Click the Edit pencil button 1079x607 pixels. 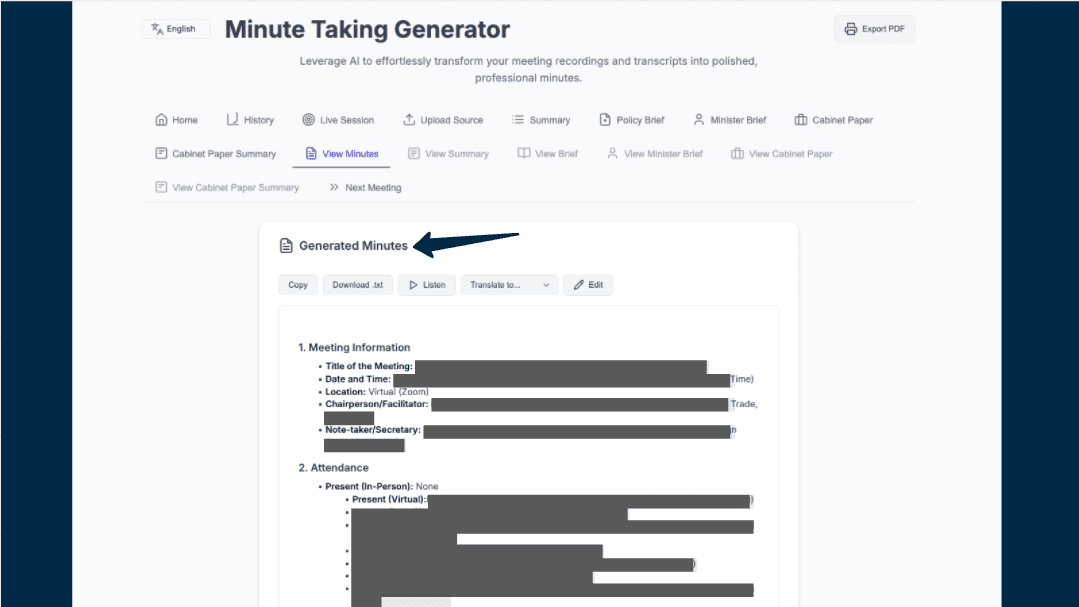tap(588, 285)
